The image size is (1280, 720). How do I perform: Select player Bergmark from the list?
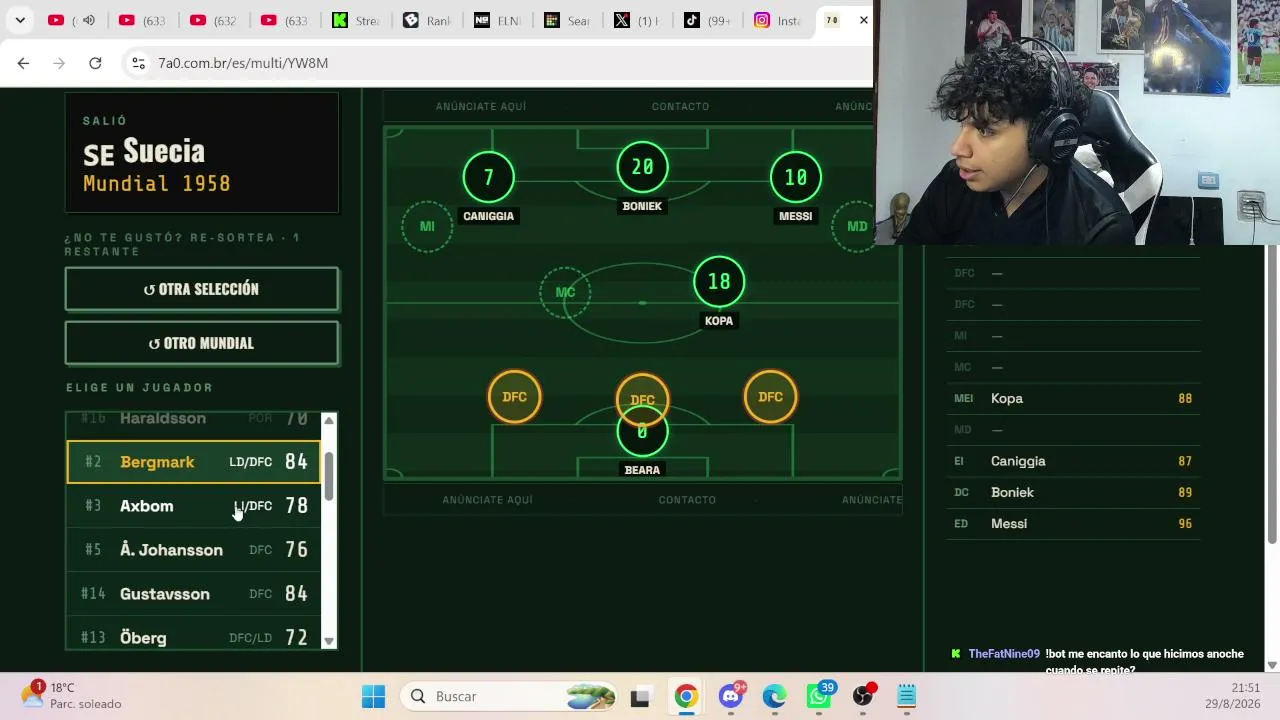coord(193,462)
